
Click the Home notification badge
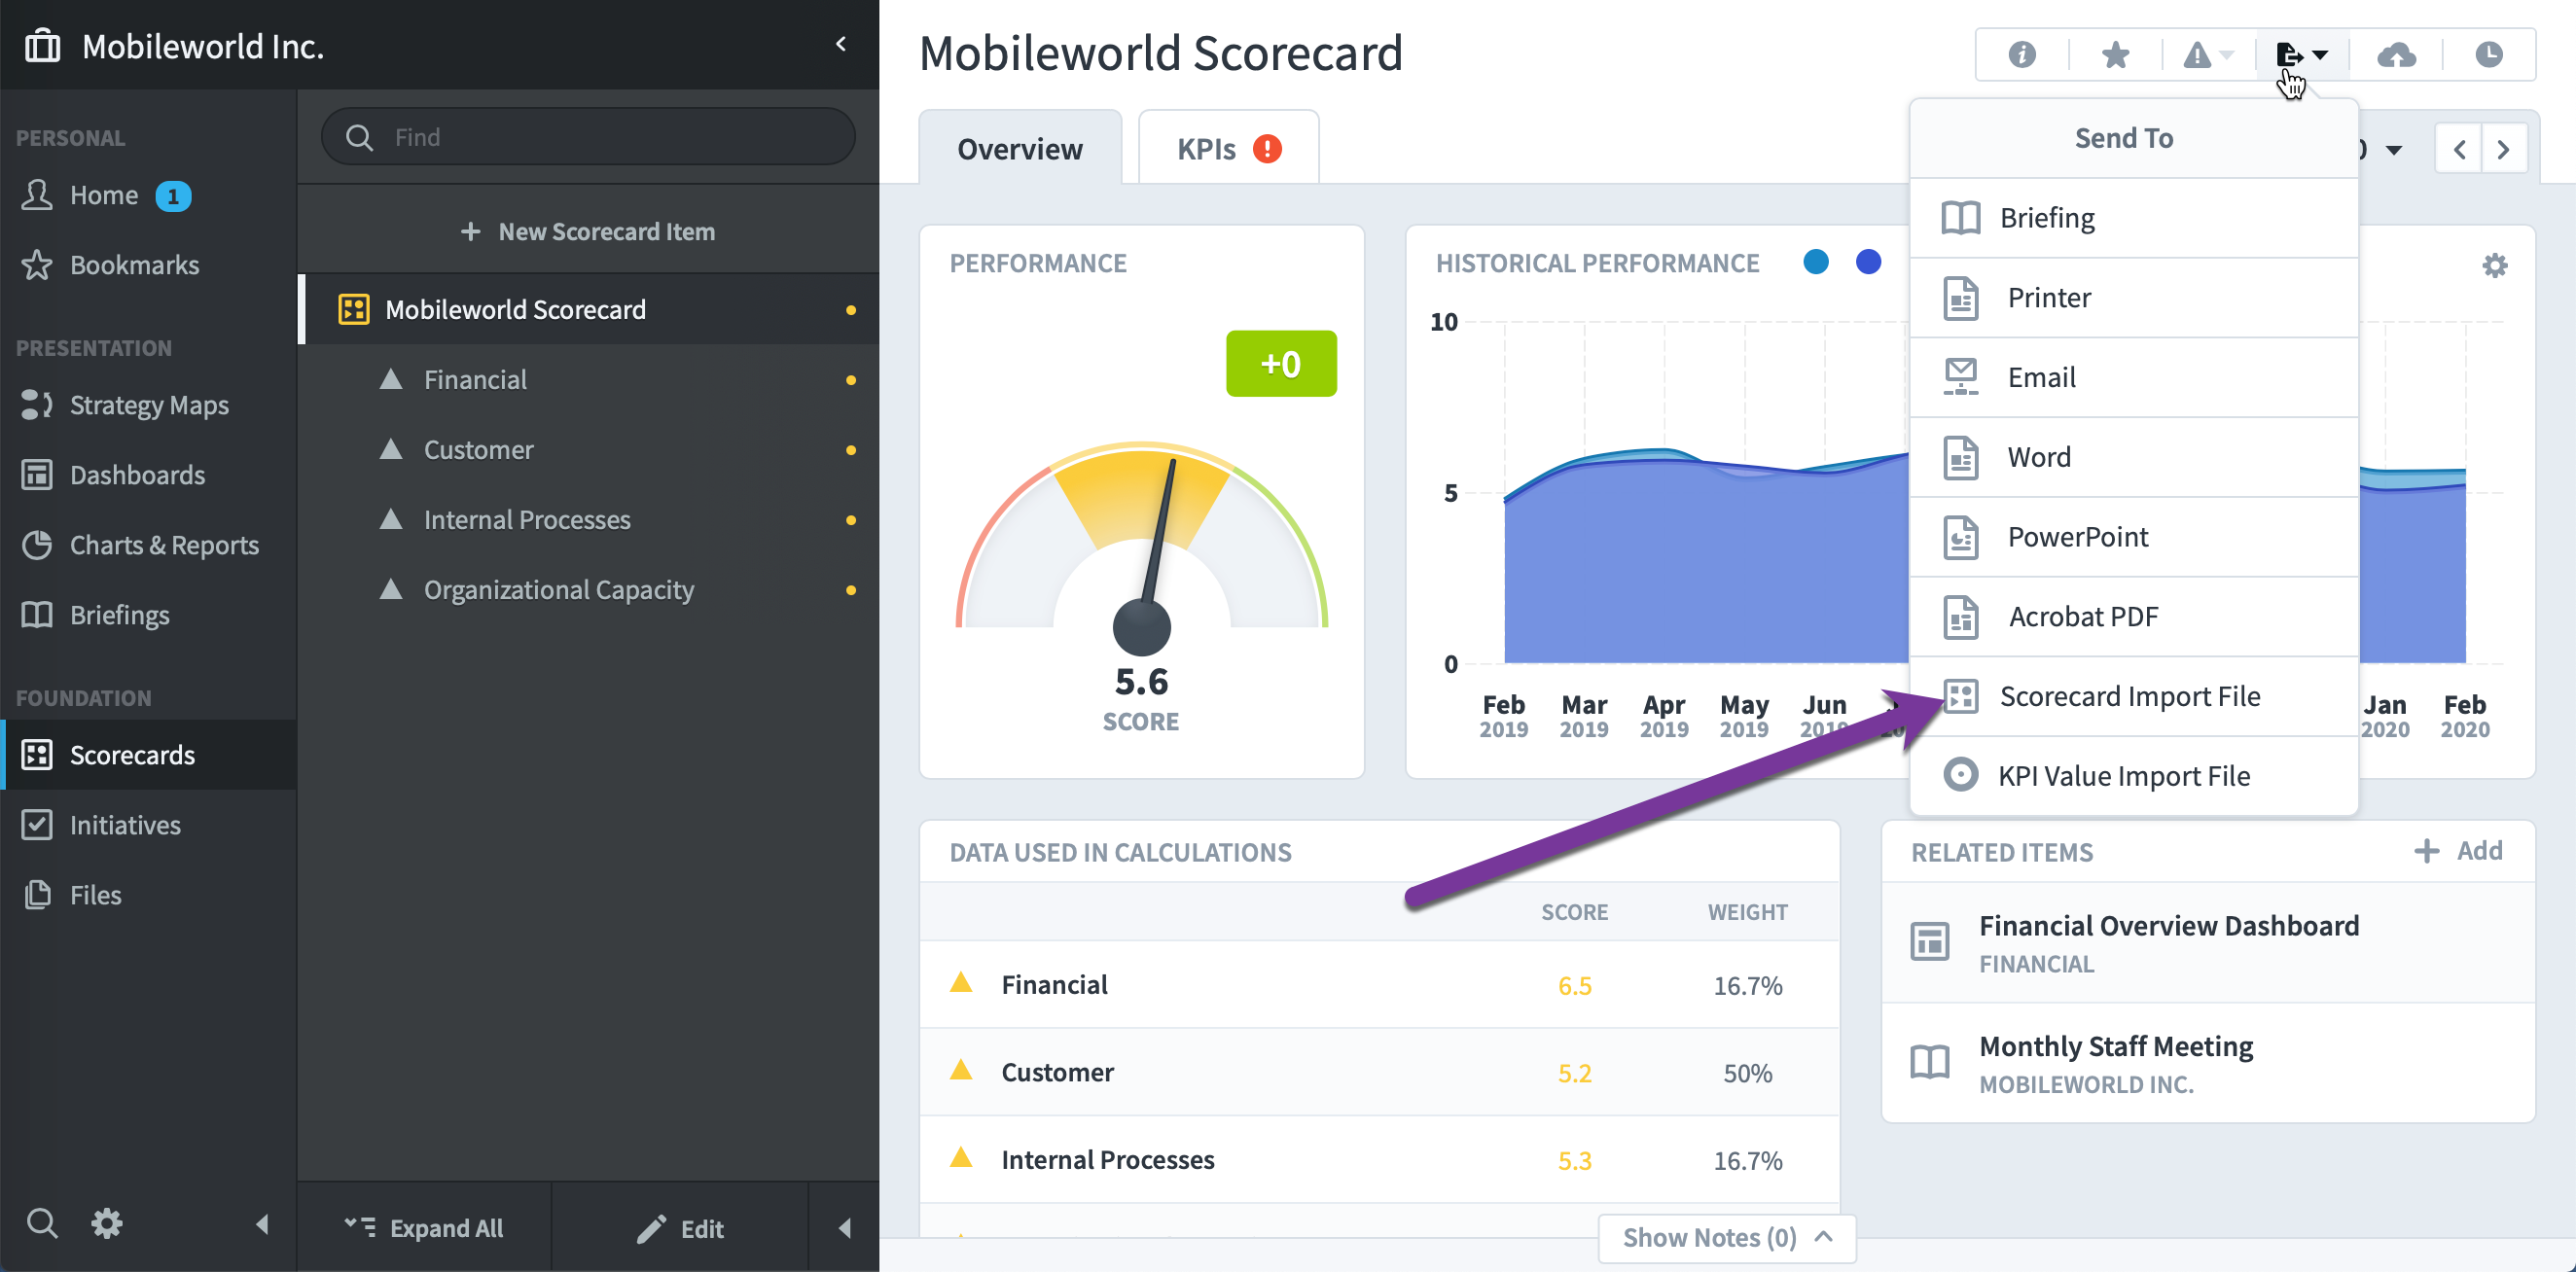pyautogui.click(x=173, y=196)
